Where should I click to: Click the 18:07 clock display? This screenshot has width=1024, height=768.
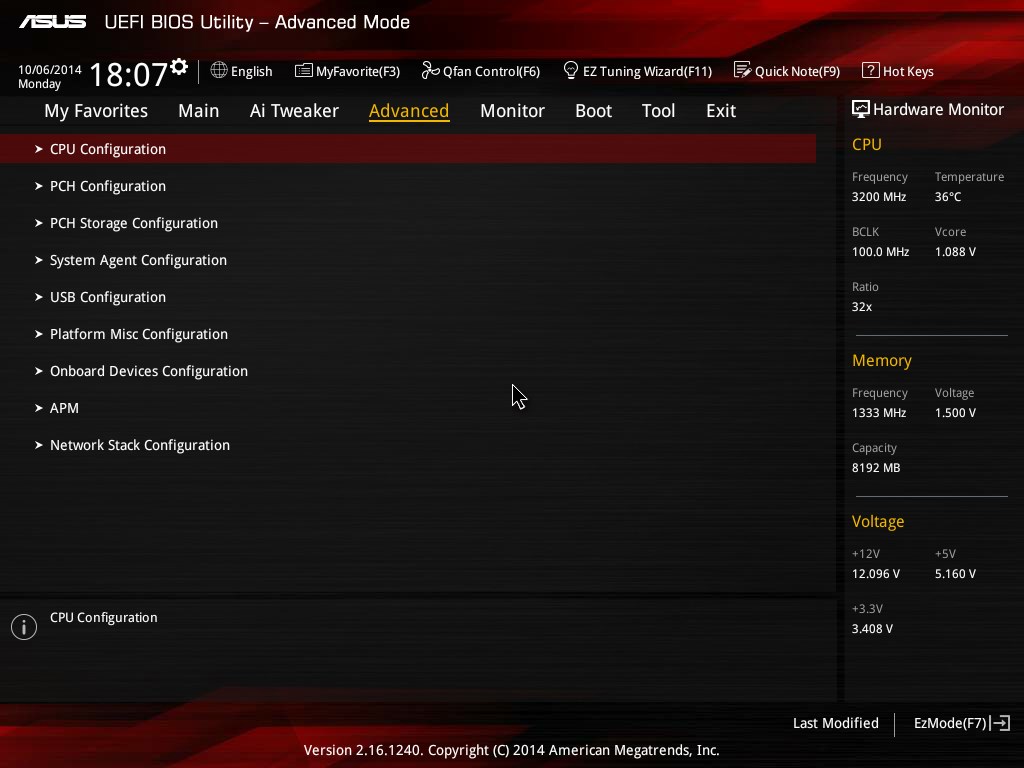click(x=129, y=74)
